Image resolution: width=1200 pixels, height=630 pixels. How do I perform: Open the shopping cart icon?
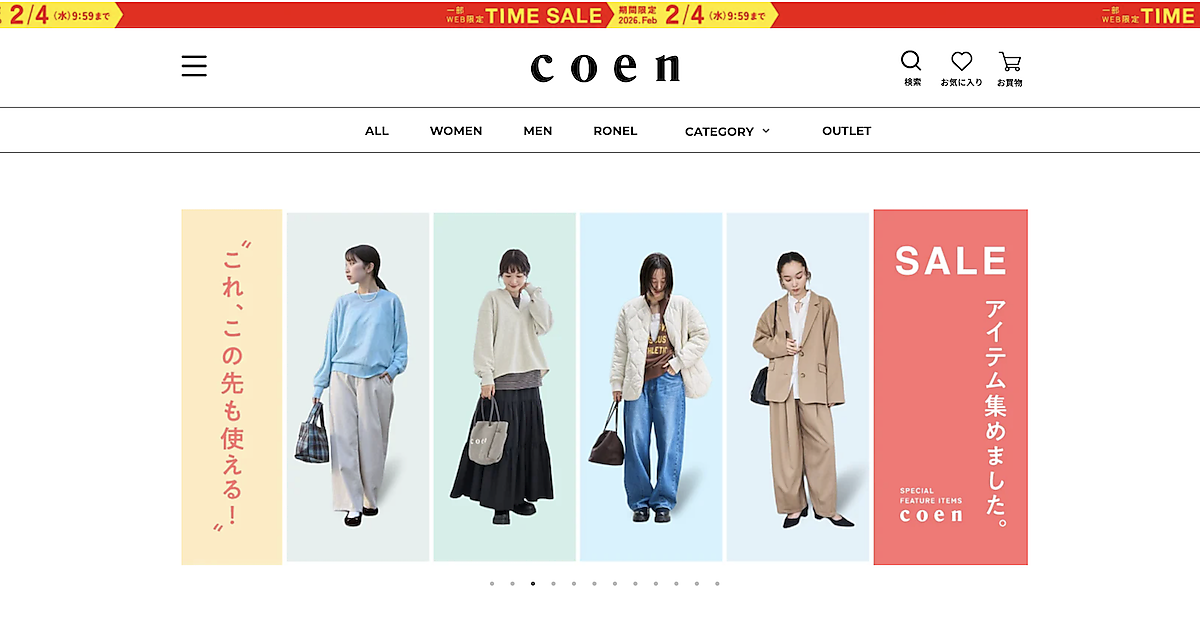coord(1010,61)
